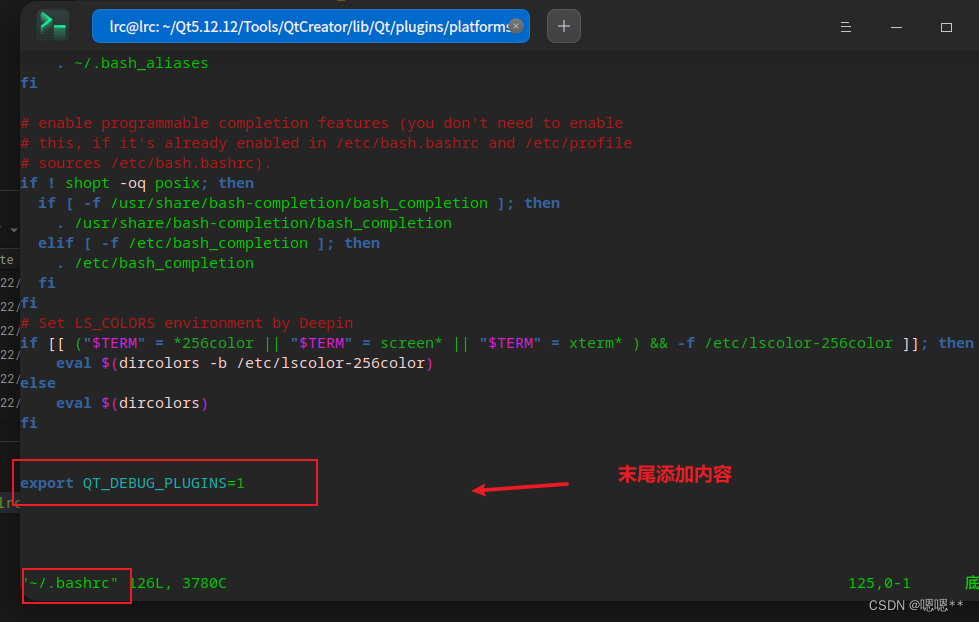The height and width of the screenshot is (622, 979).
Task: Click the comment '# sources /etc/bash.bashrc).'
Action: 145,163
